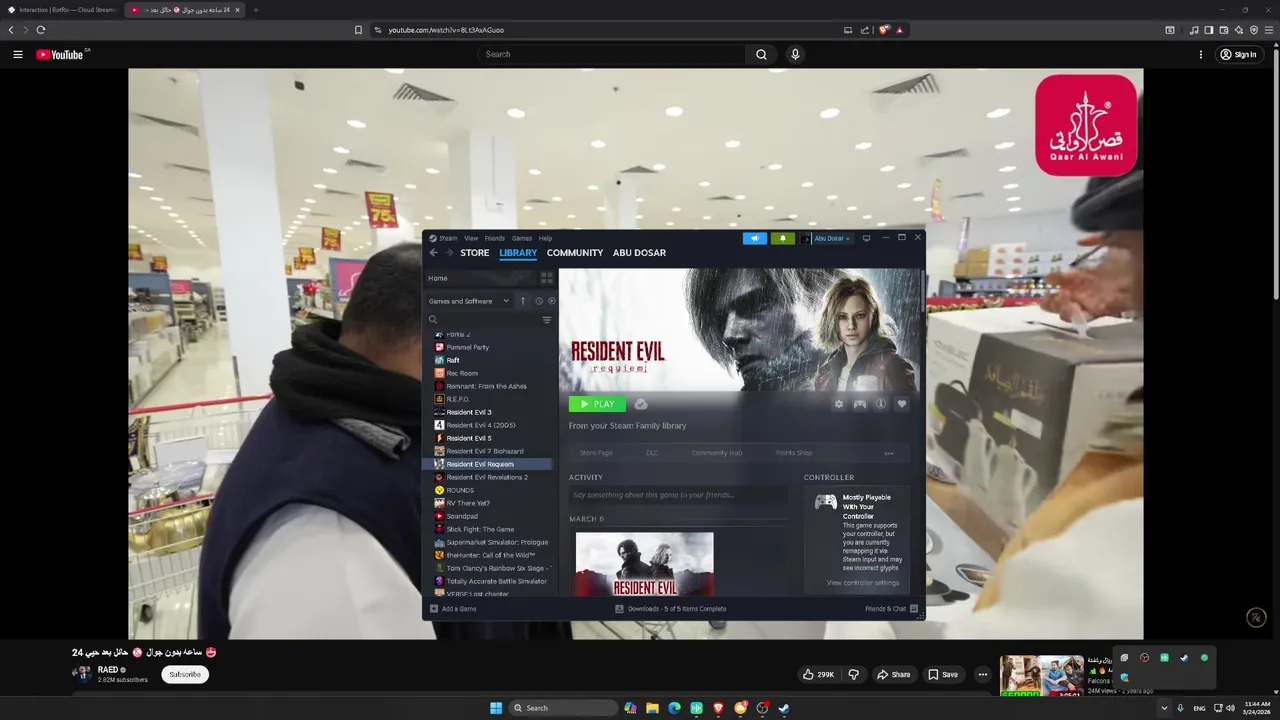Share the YouTube video

click(894, 674)
